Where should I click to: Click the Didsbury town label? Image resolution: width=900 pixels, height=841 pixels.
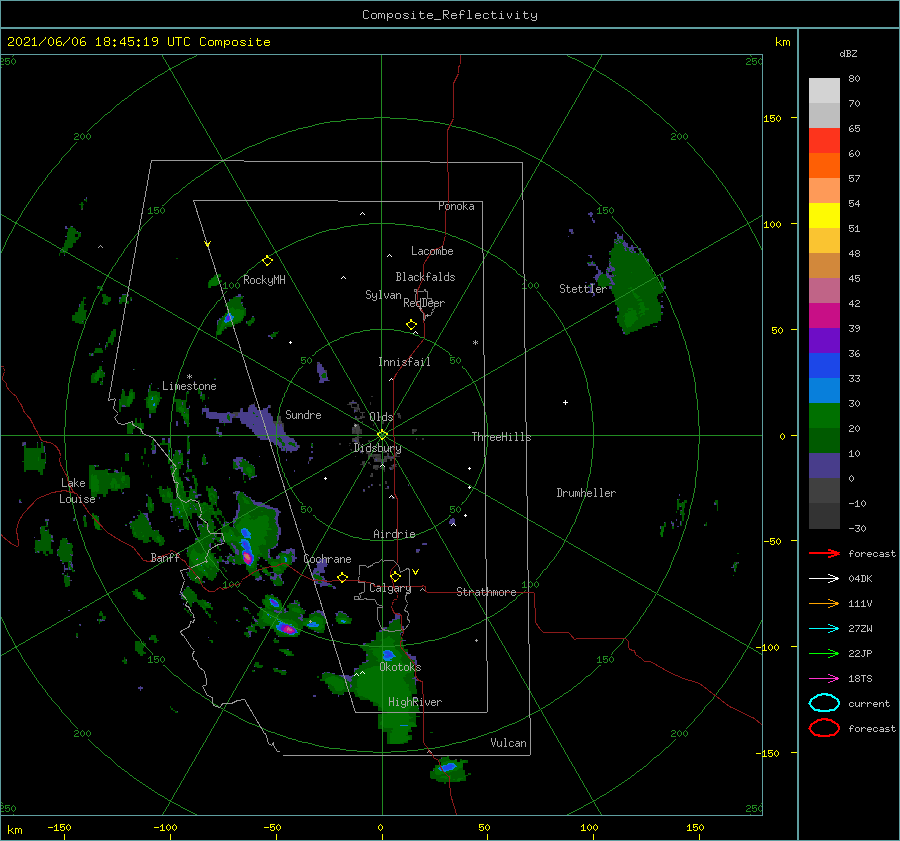[x=377, y=448]
